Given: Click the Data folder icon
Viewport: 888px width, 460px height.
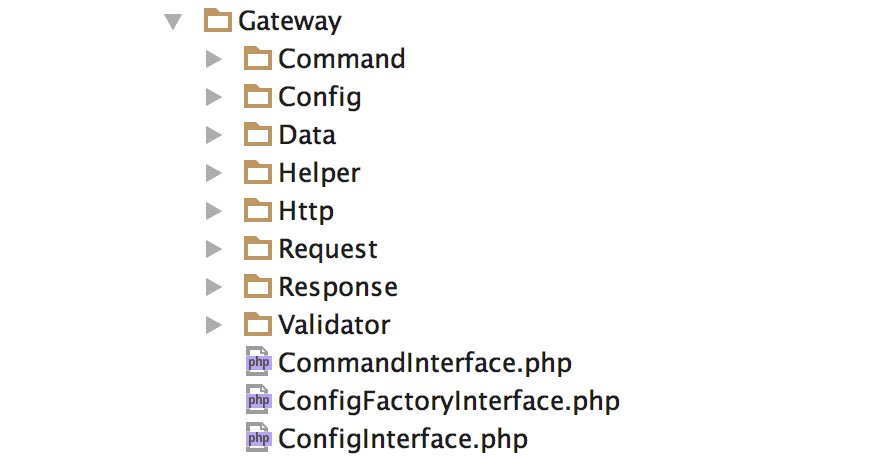Looking at the screenshot, I should pyautogui.click(x=258, y=134).
